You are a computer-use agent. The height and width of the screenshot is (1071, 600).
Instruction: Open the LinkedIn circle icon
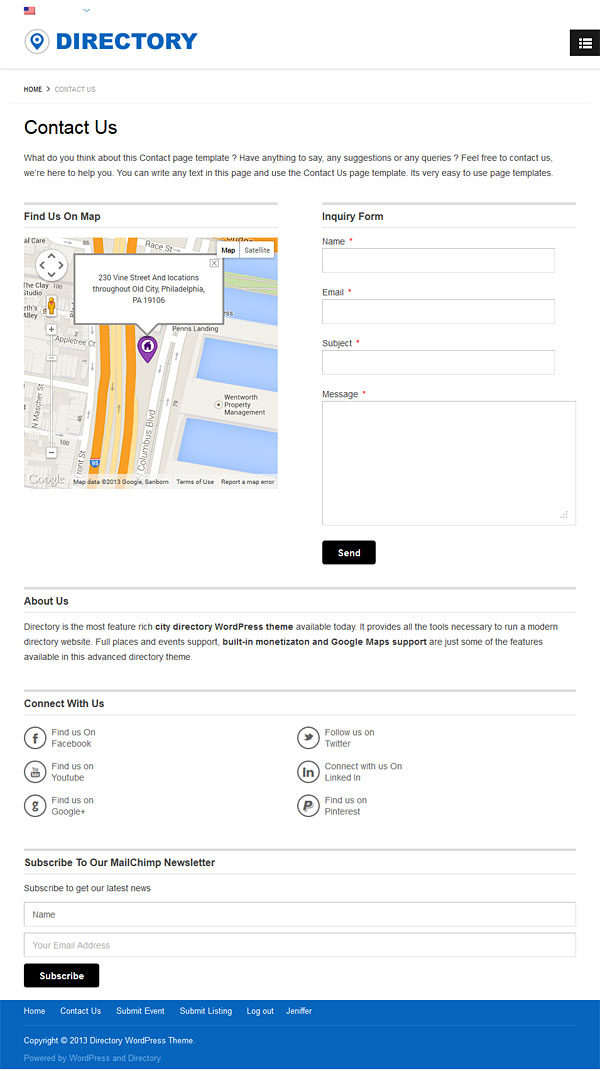(x=308, y=772)
